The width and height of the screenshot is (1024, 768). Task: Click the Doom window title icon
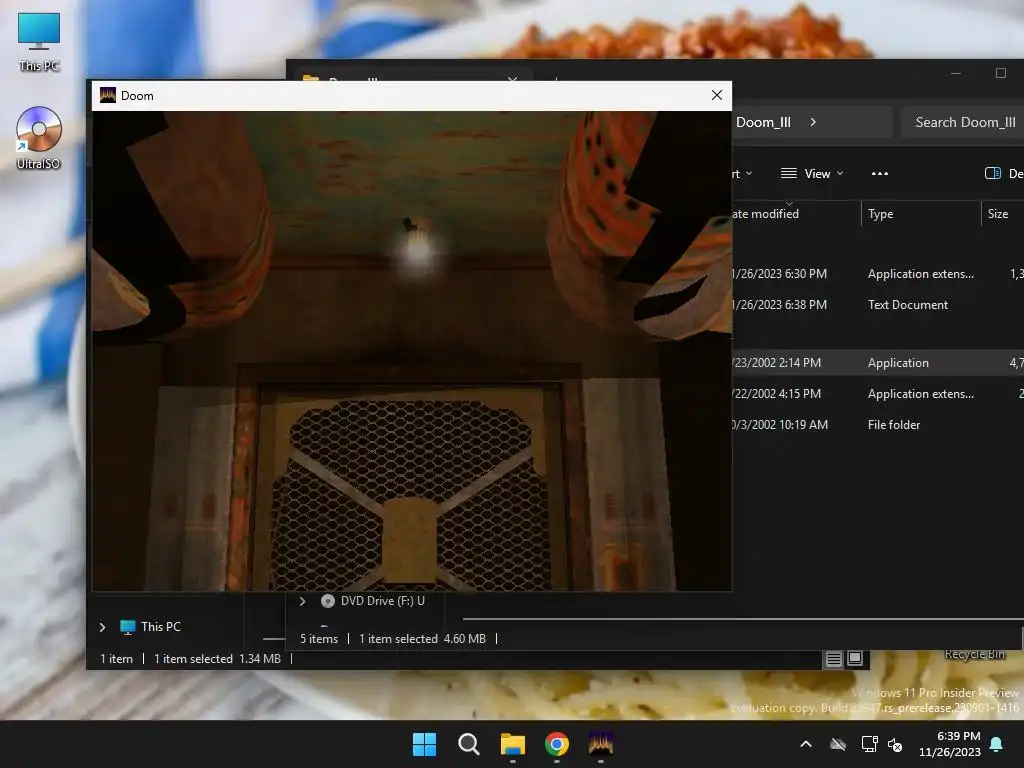tap(108, 95)
